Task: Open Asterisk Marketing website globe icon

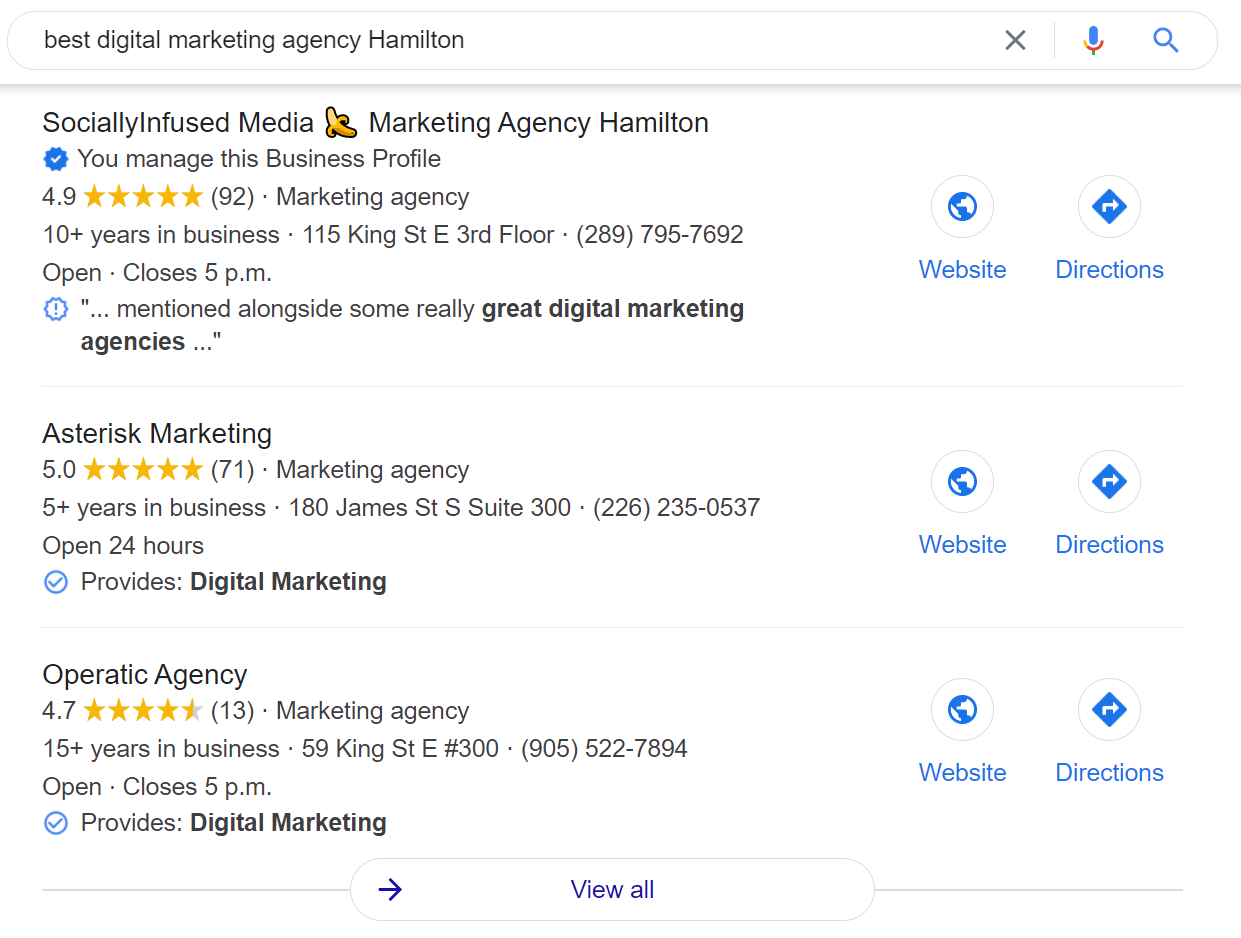Action: point(962,482)
